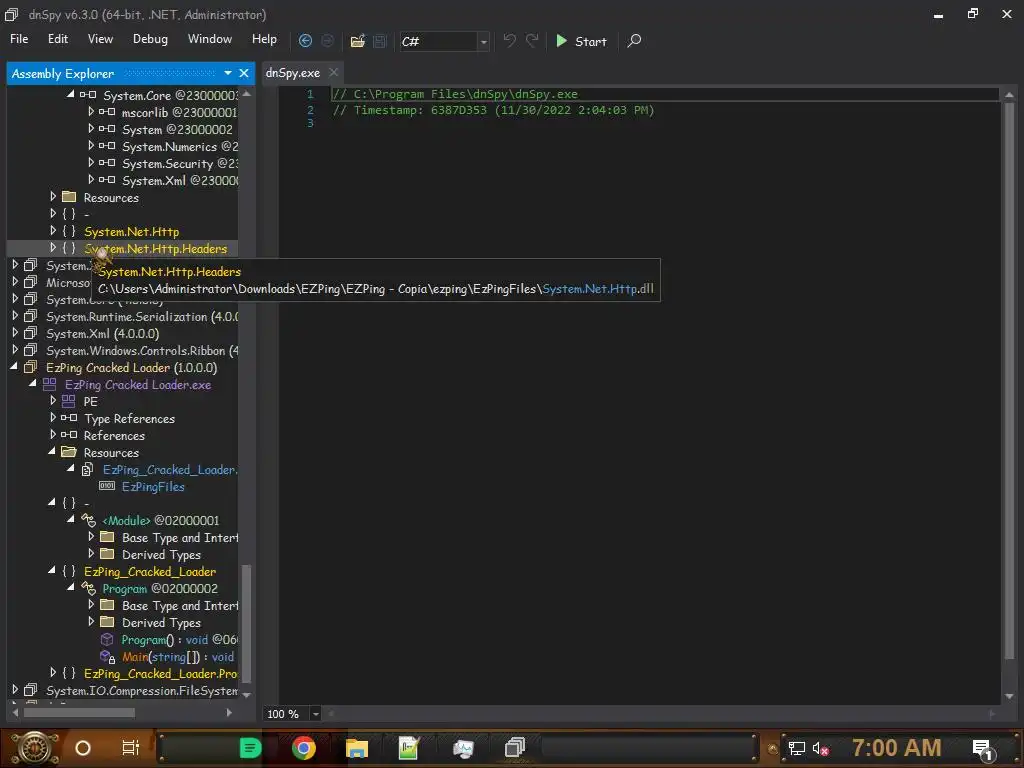Open the Edit menu
1024x768 pixels.
pos(57,39)
